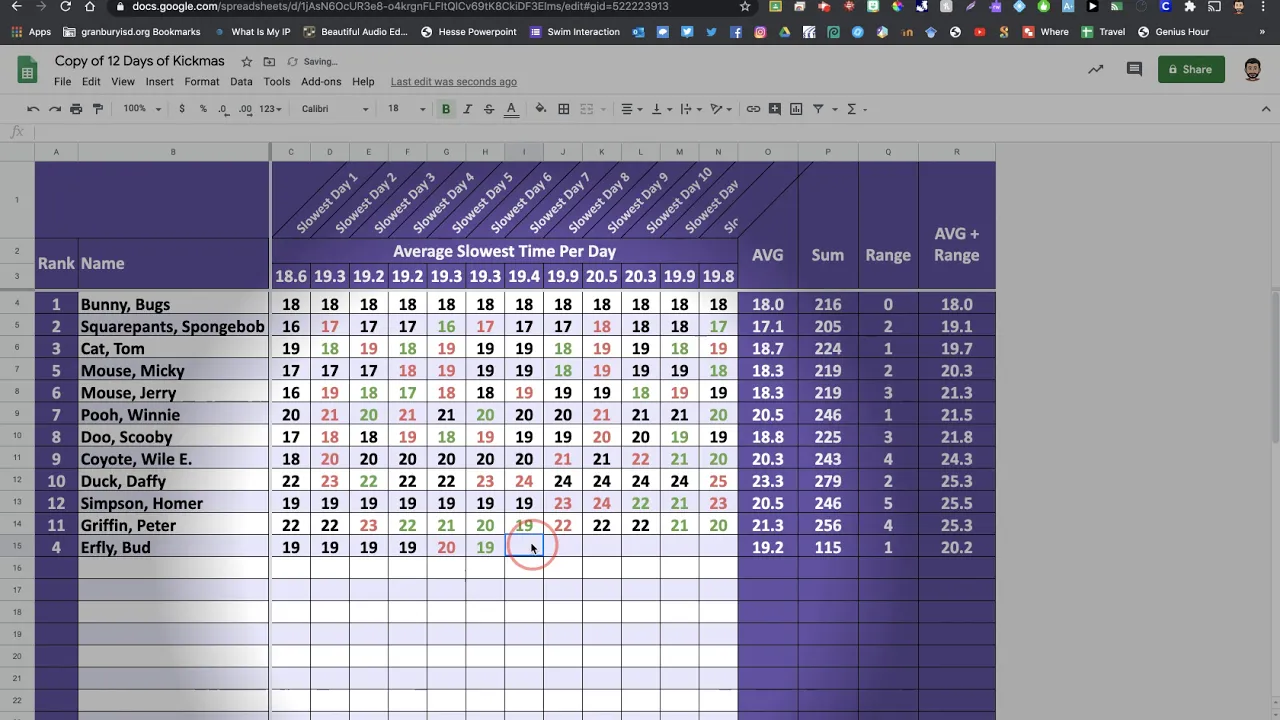Go to Sheets home icon

point(27,70)
